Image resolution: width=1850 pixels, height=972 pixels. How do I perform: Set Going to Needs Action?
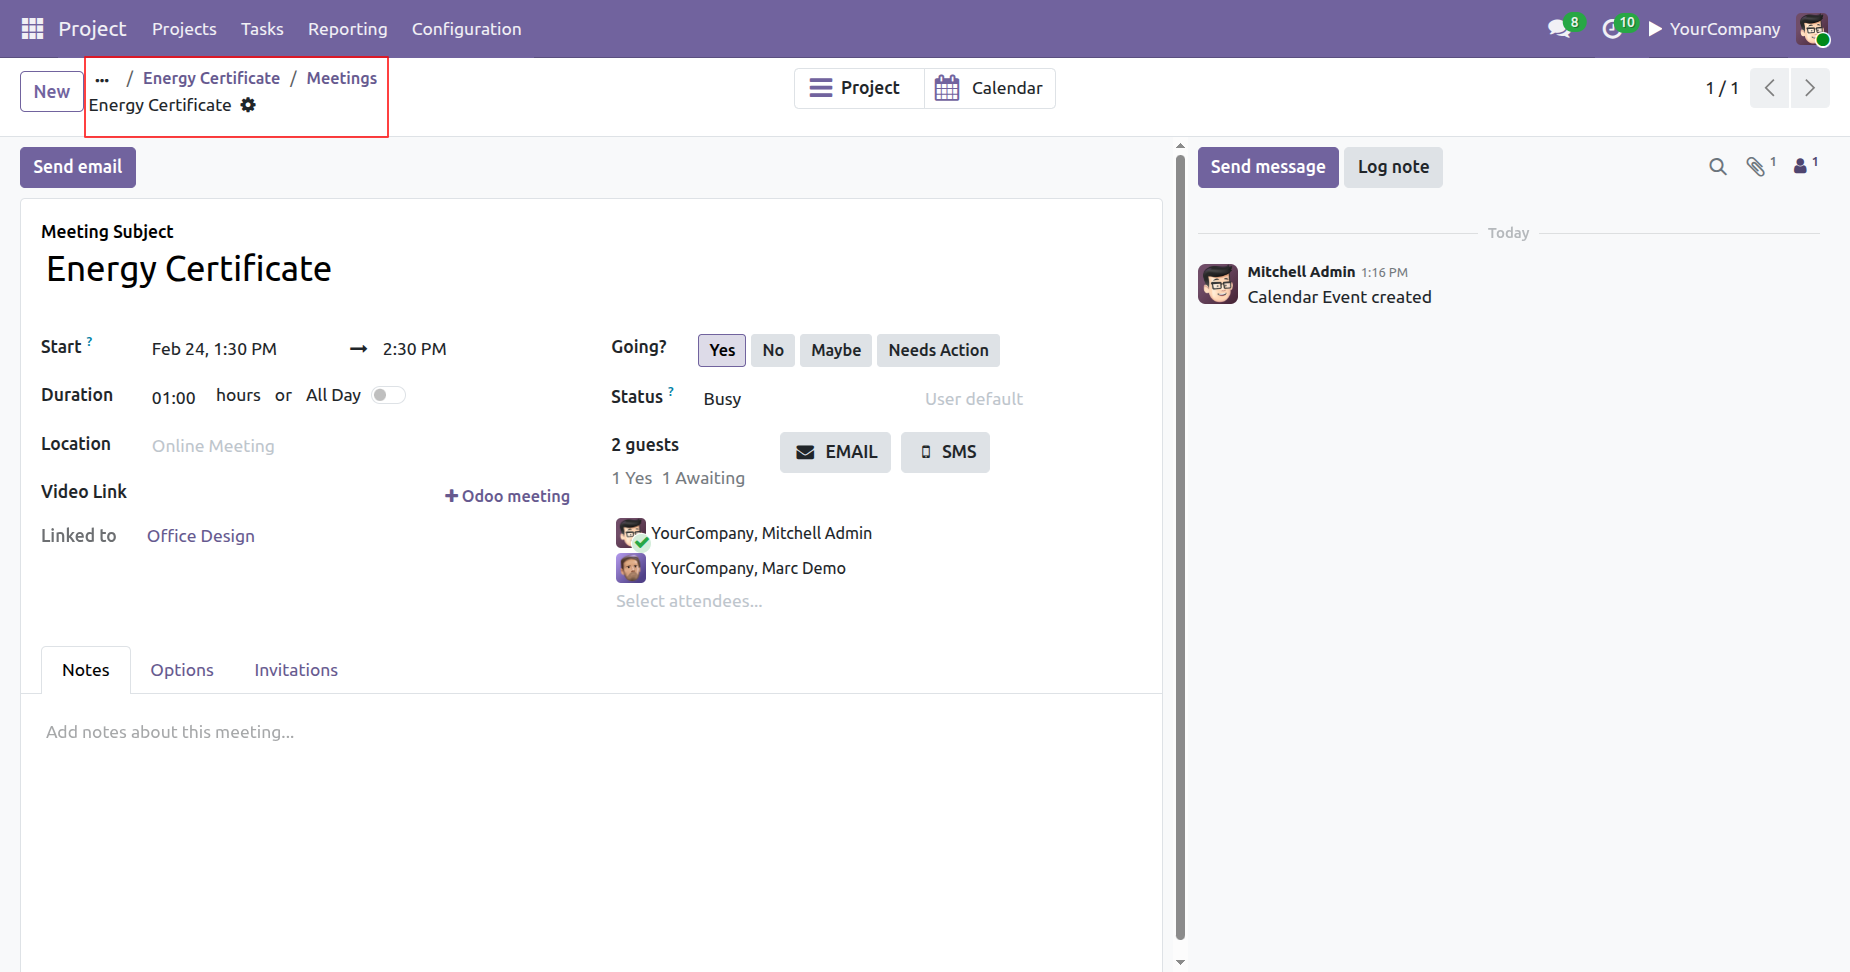tap(938, 350)
